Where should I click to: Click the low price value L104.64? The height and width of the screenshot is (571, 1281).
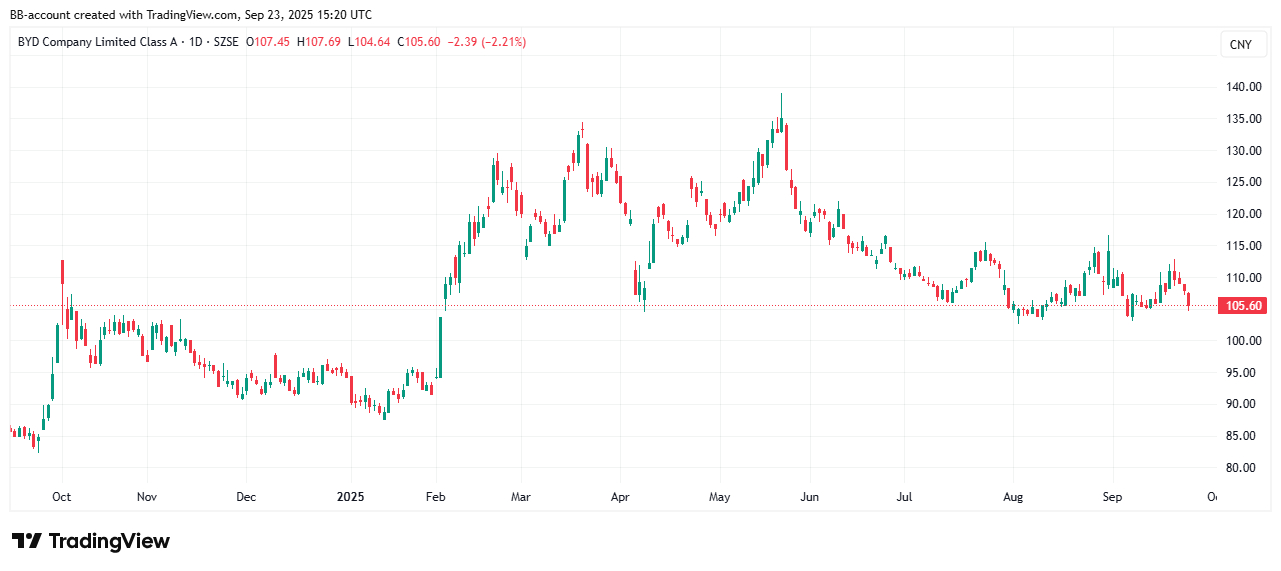pos(370,42)
